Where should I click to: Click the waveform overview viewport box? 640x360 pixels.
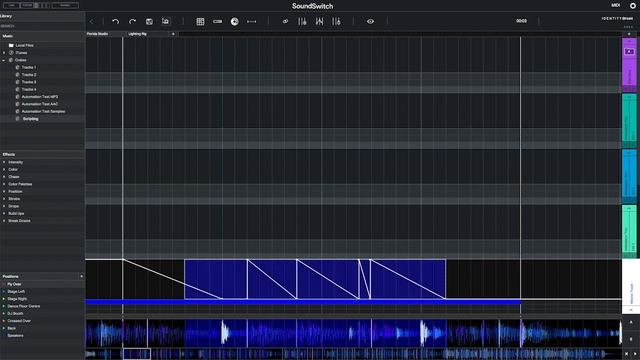point(137,353)
